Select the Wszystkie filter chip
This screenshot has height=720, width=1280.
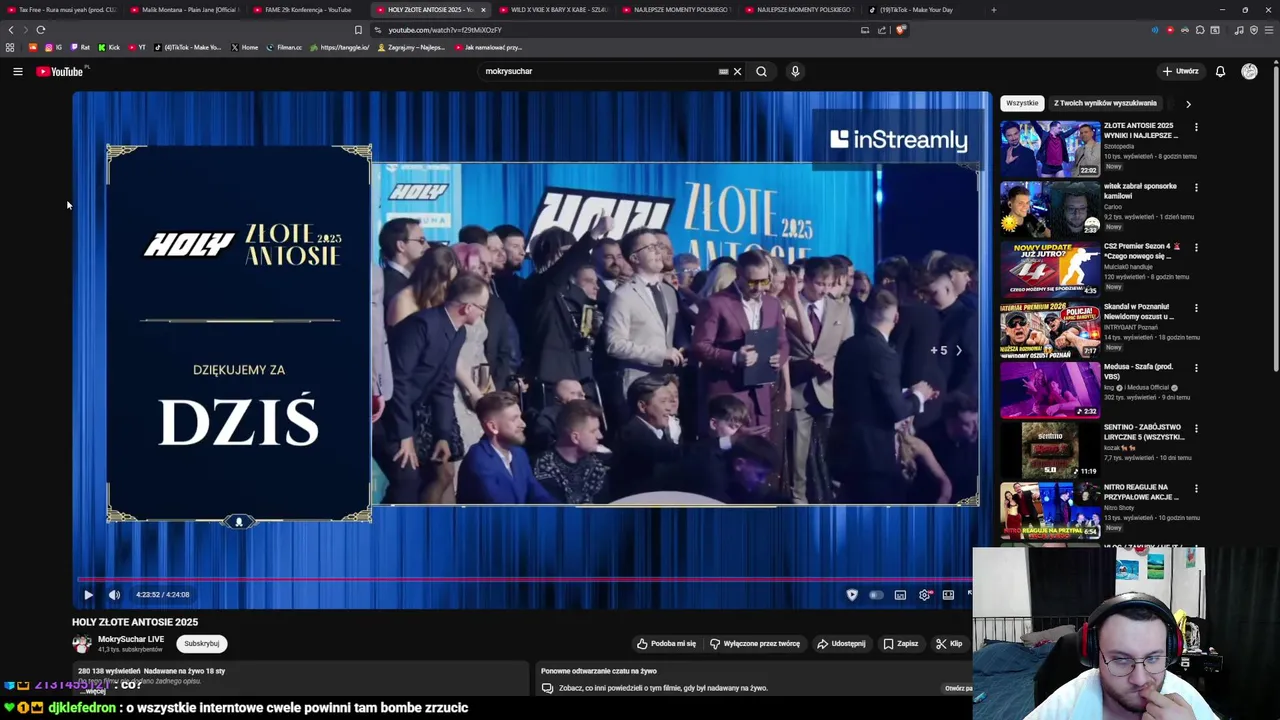click(1022, 103)
